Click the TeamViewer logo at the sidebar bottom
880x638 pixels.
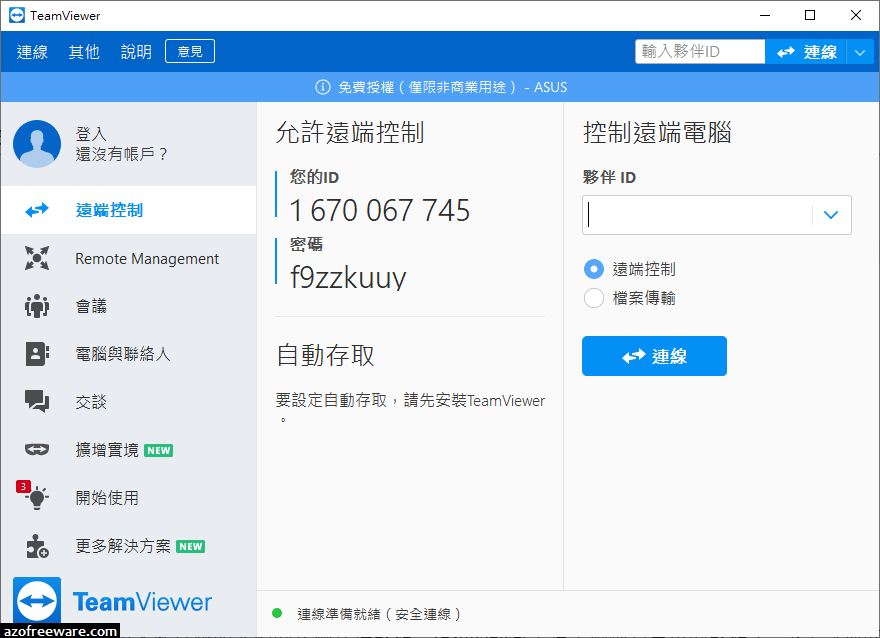point(112,601)
